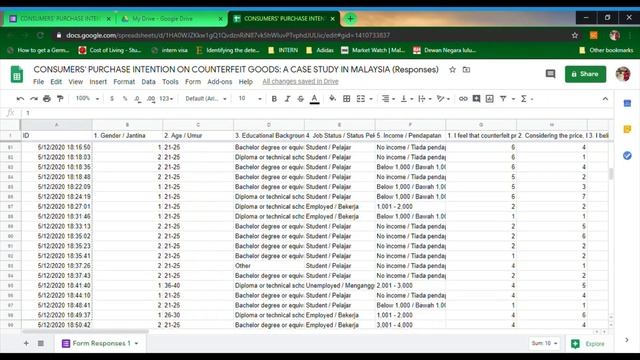Open the text color picker
The width and height of the screenshot is (640, 360).
[314, 99]
